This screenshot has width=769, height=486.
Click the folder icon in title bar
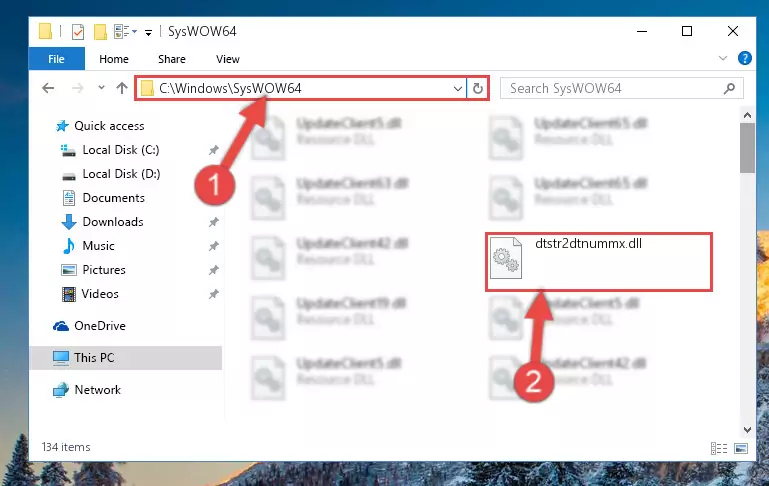coord(45,31)
